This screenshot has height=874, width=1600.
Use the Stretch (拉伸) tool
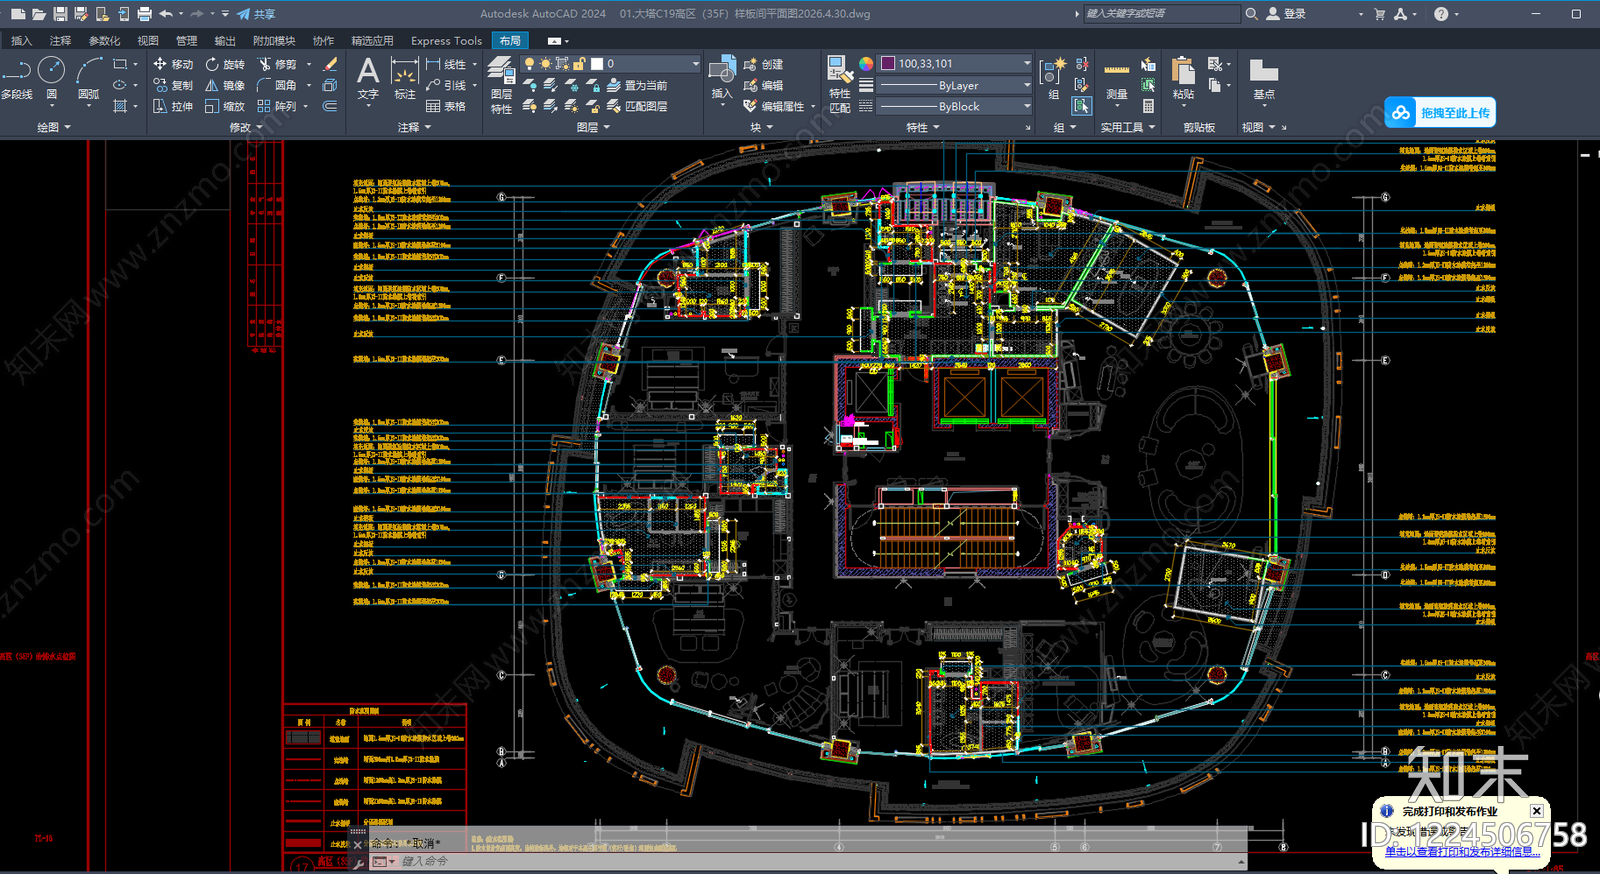coord(173,106)
